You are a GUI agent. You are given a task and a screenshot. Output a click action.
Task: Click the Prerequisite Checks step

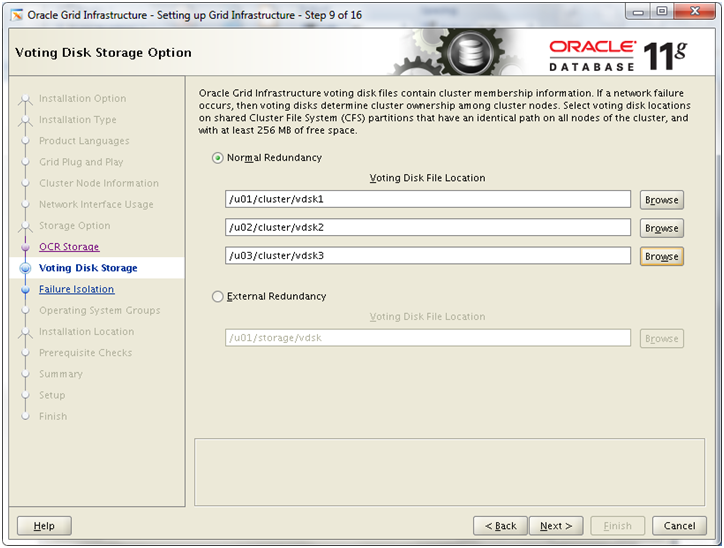pyautogui.click(x=85, y=353)
